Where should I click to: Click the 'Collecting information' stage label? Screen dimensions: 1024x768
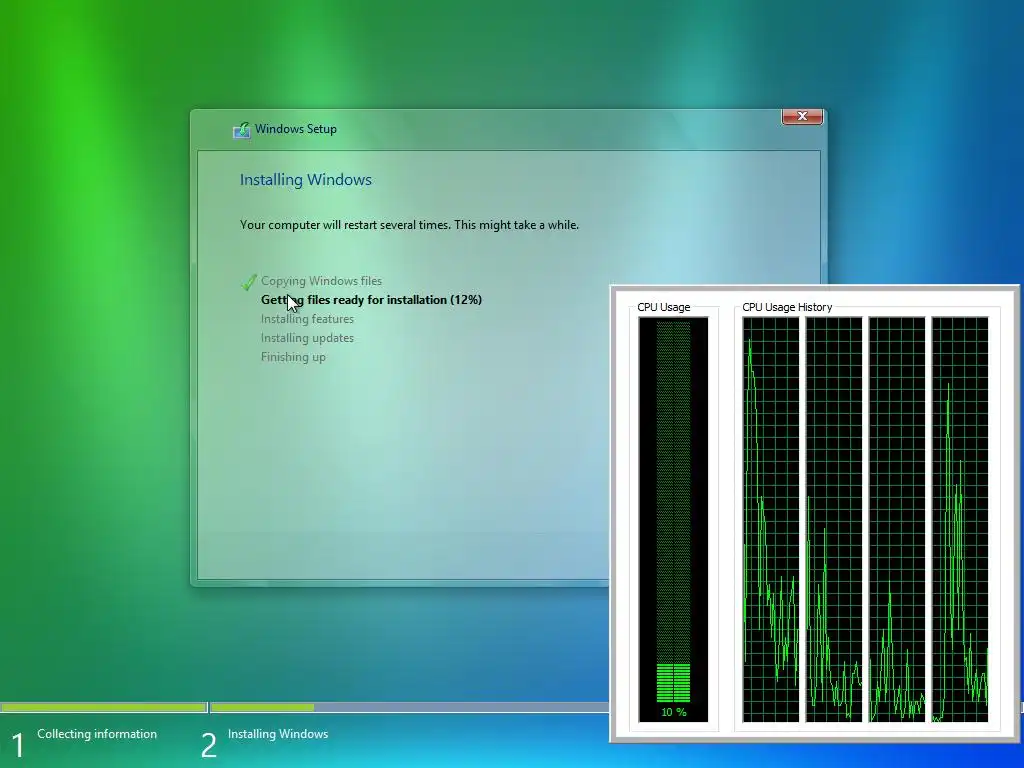tap(97, 734)
